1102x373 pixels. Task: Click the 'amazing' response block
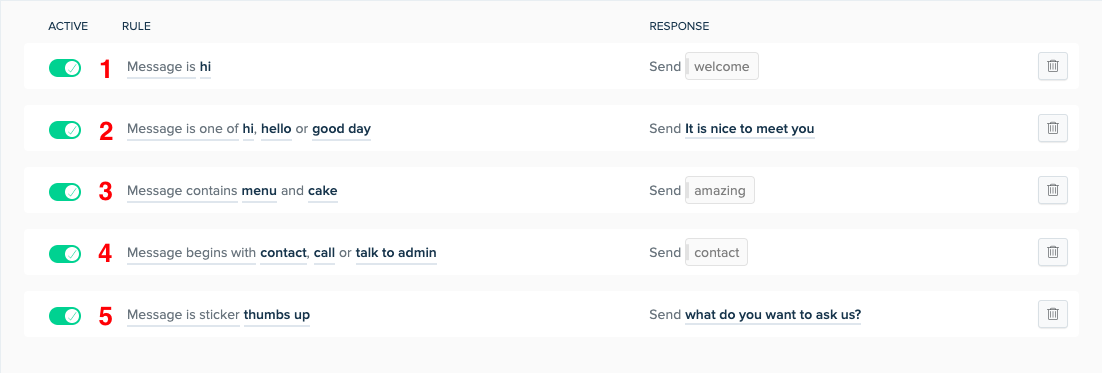[720, 190]
